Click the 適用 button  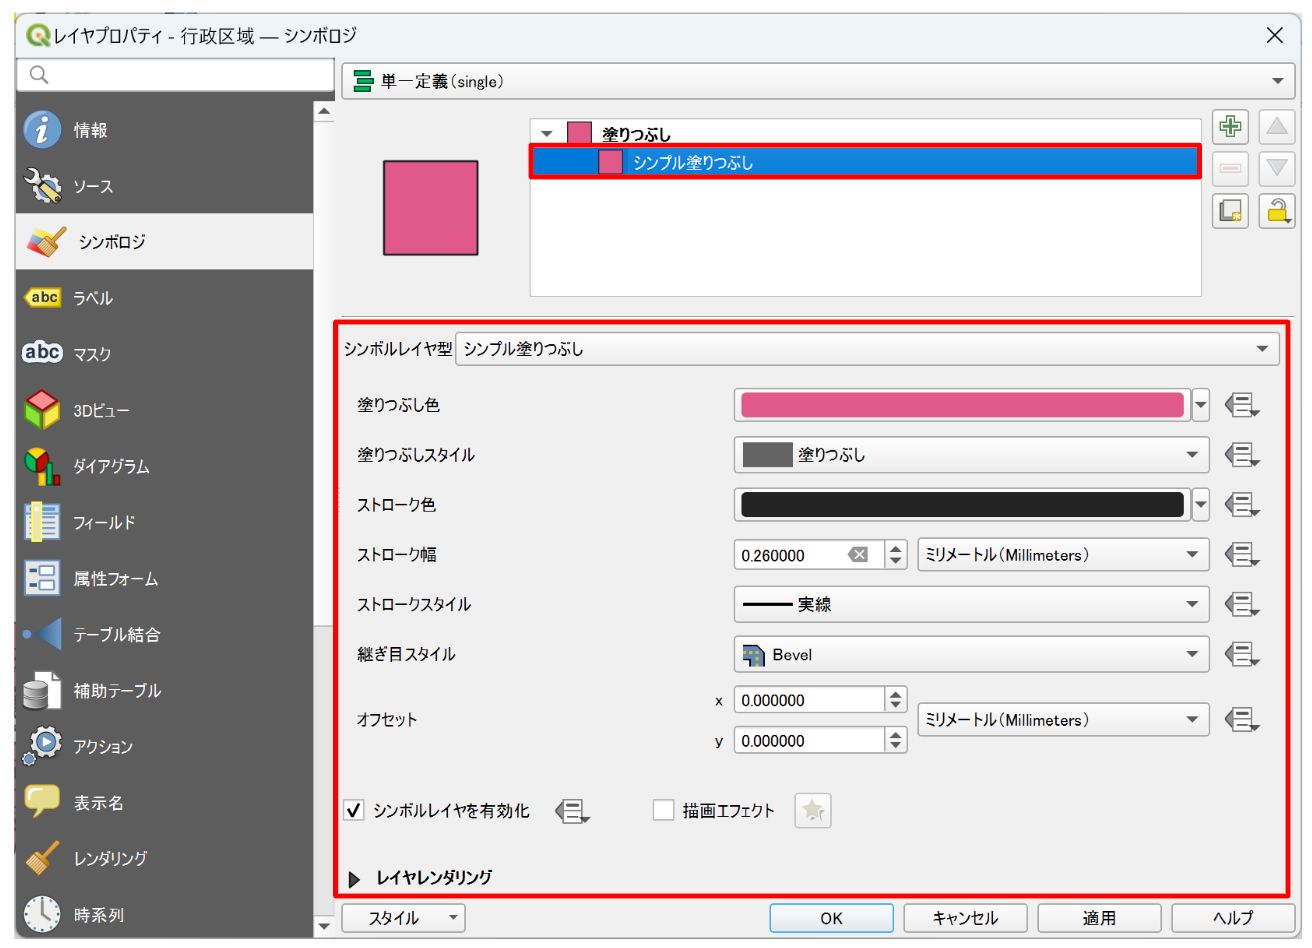click(x=1099, y=918)
